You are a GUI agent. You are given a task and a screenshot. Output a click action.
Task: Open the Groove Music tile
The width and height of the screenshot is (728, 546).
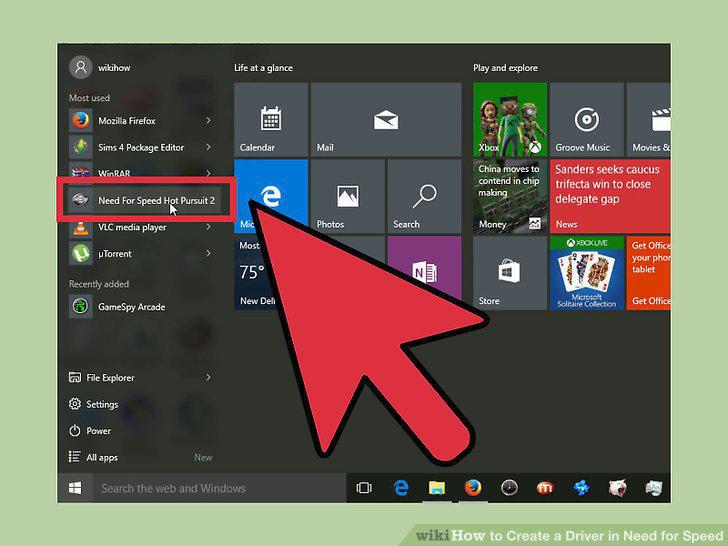(x=586, y=119)
